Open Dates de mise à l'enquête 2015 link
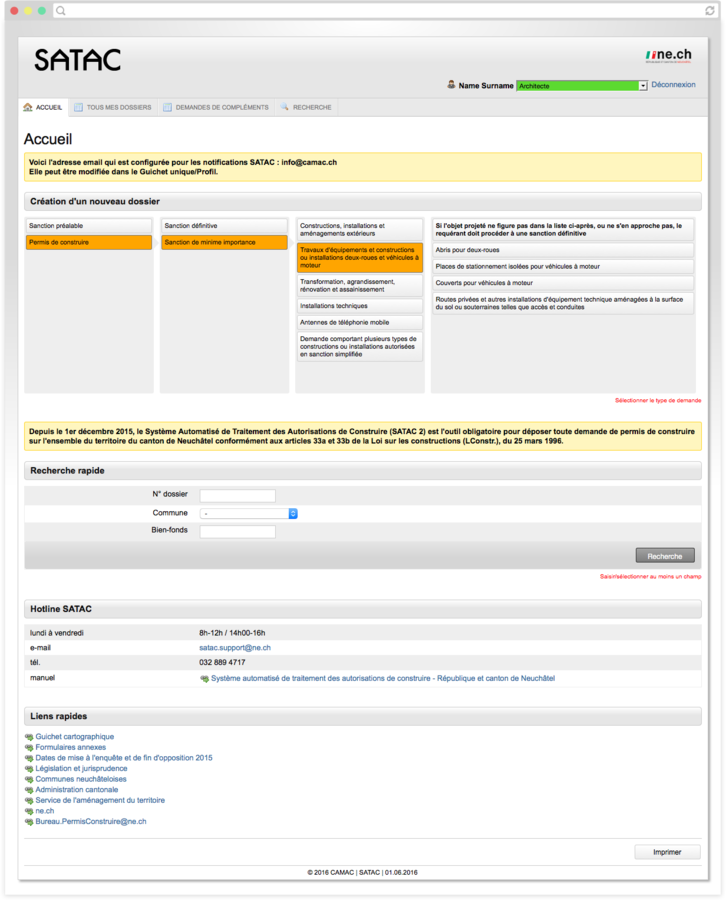This screenshot has width=726, height=900. click(124, 758)
